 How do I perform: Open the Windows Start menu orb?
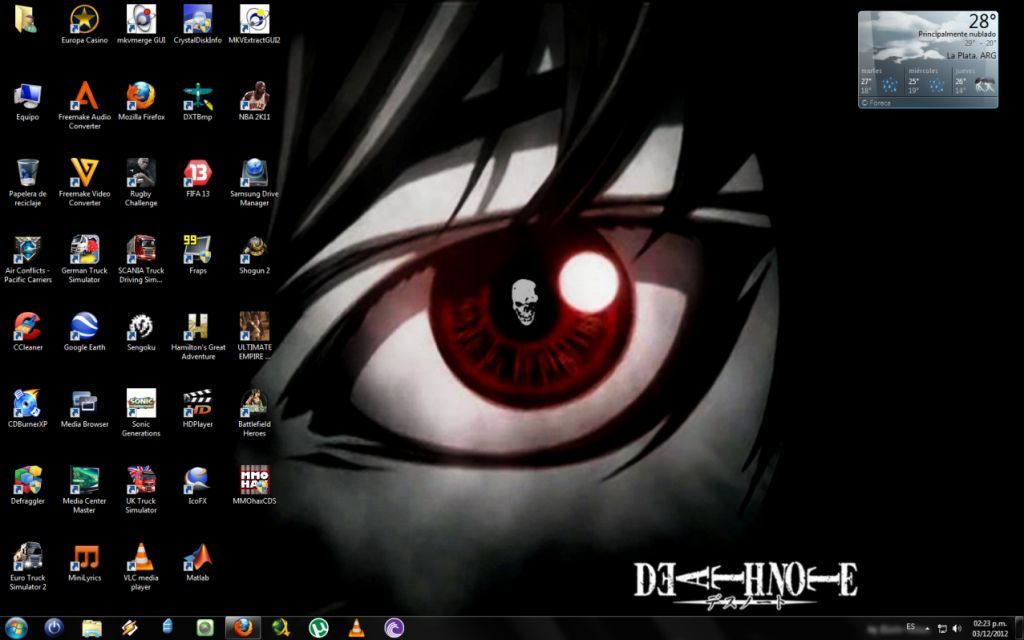tap(16, 628)
